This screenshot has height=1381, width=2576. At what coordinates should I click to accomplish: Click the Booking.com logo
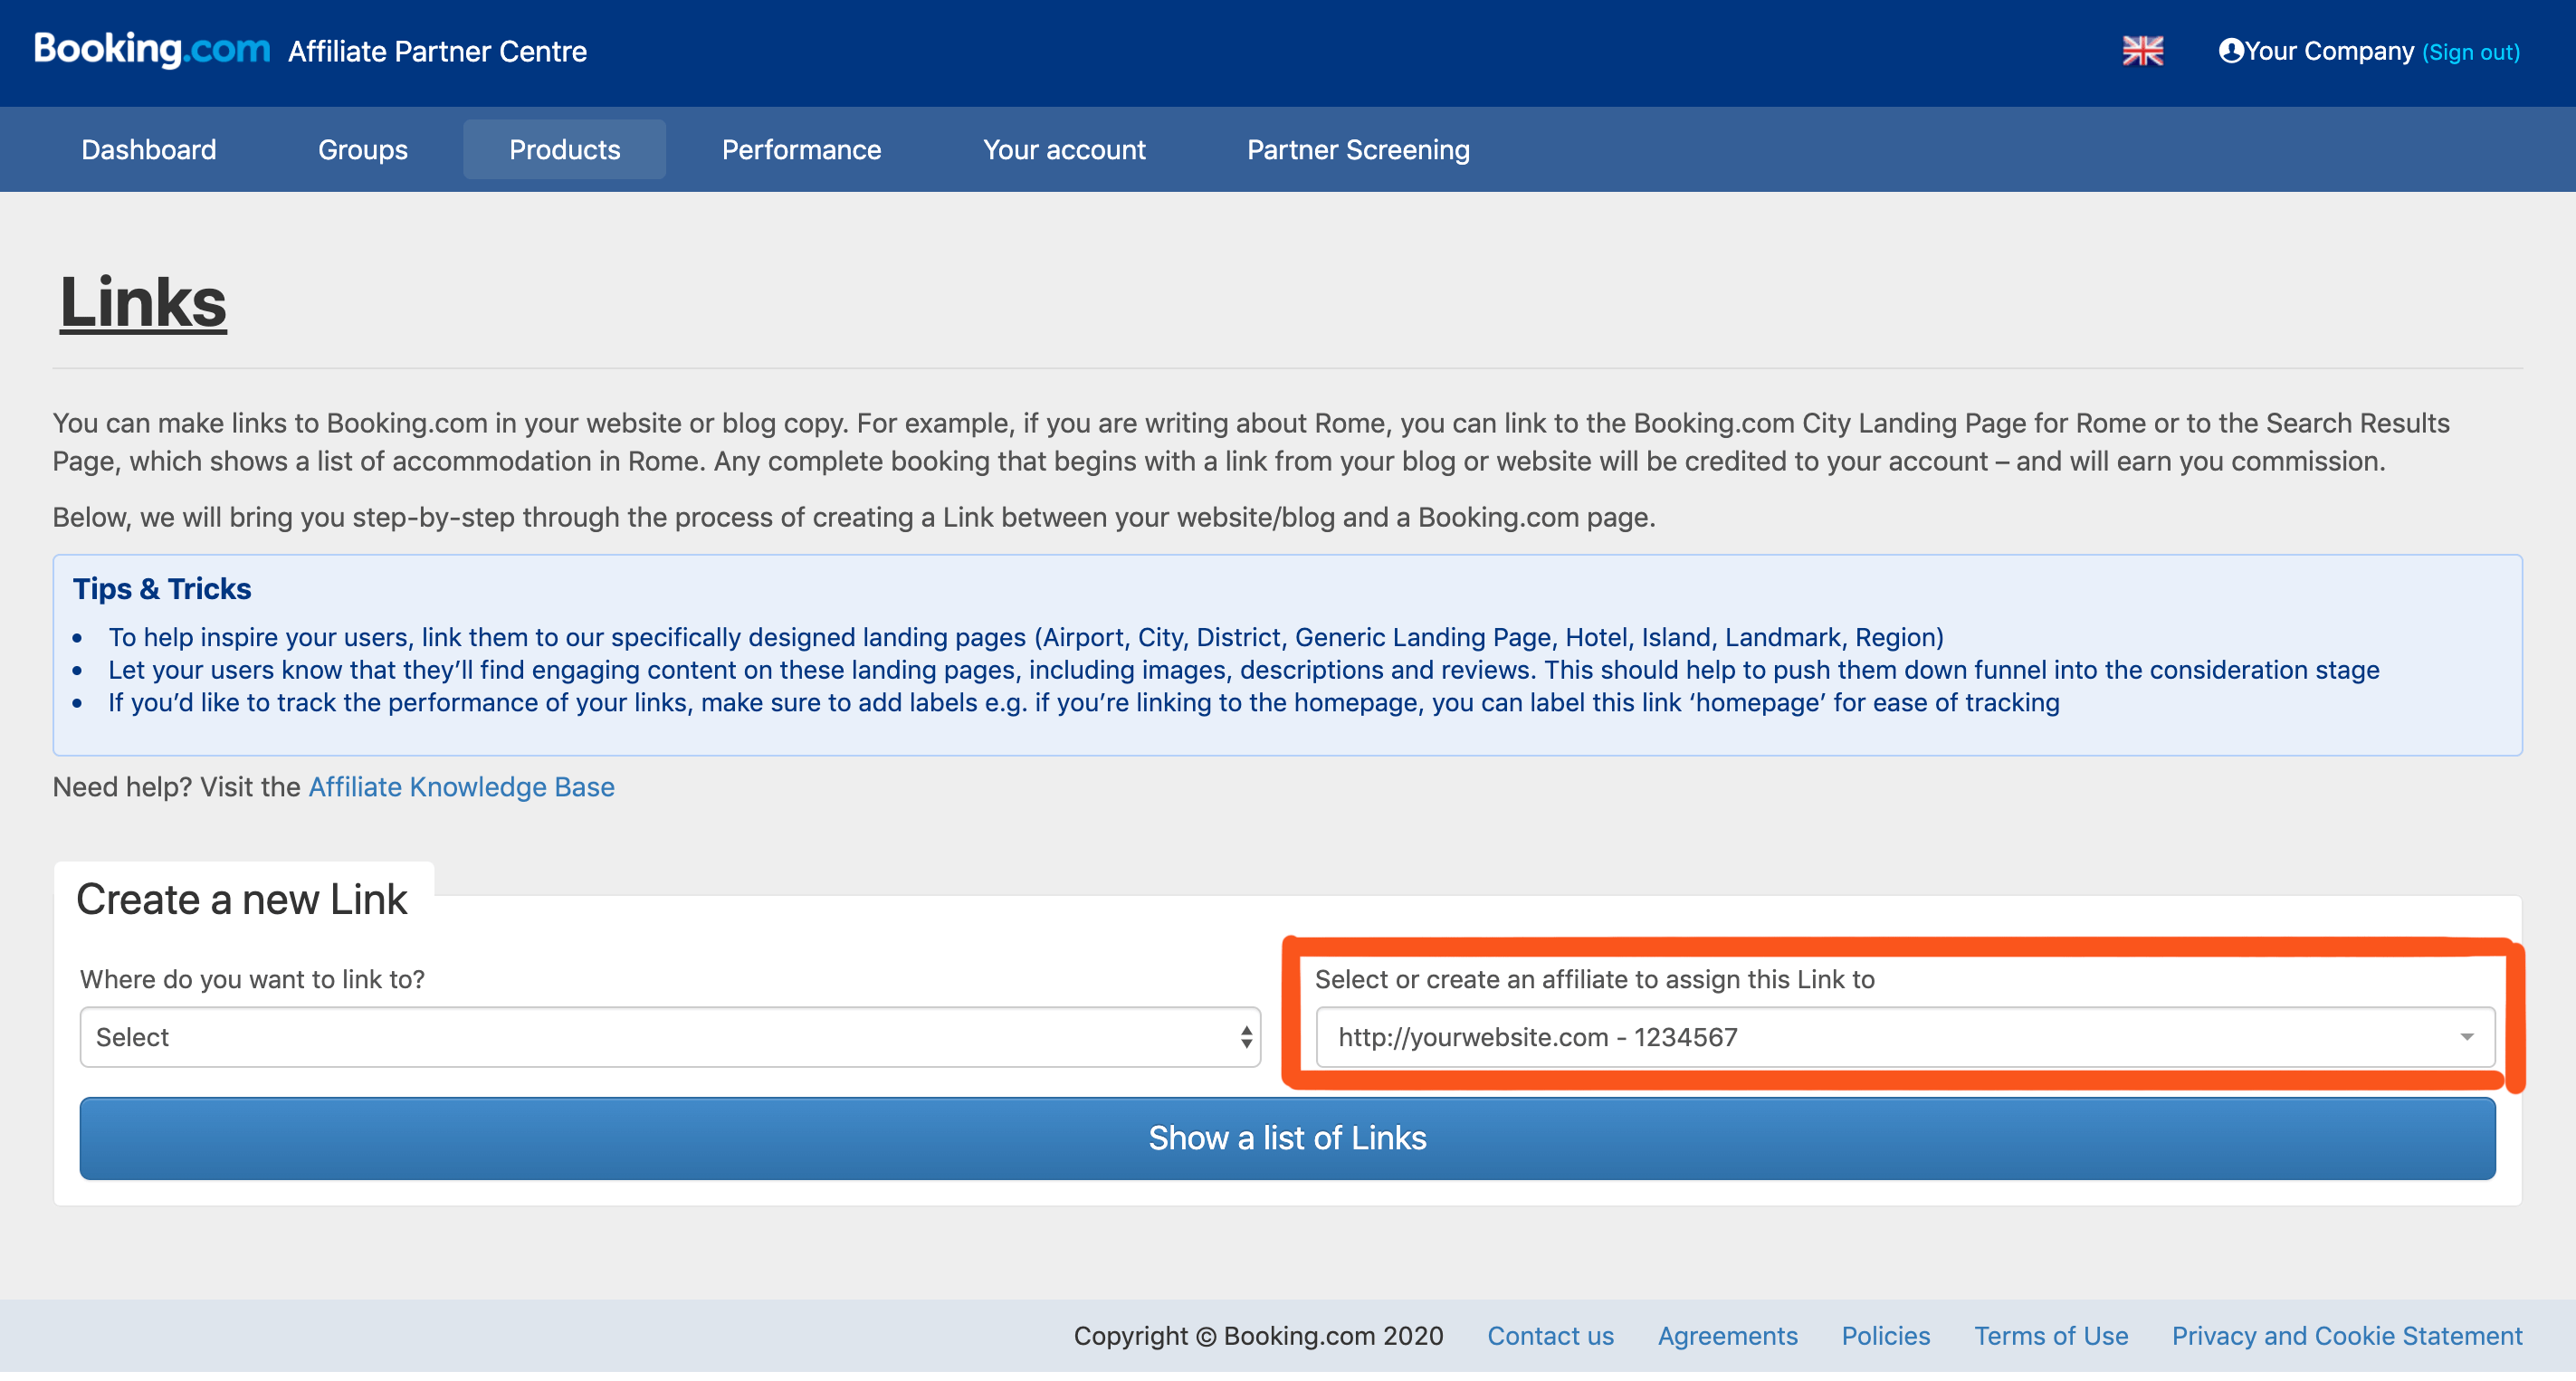pos(152,49)
